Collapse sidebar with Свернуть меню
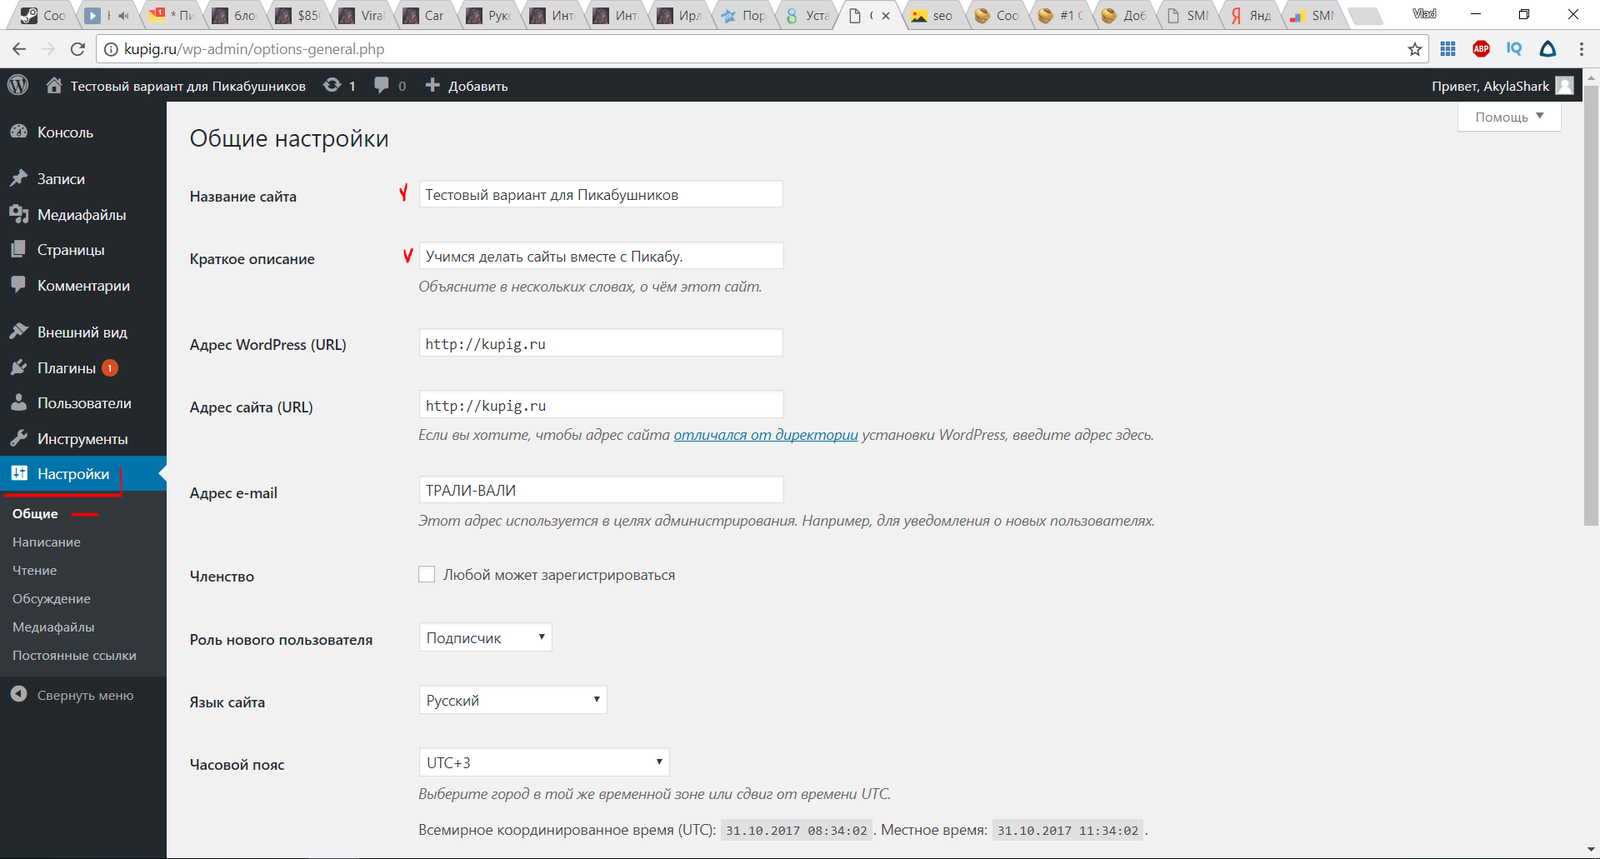The height and width of the screenshot is (859, 1600). point(72,695)
